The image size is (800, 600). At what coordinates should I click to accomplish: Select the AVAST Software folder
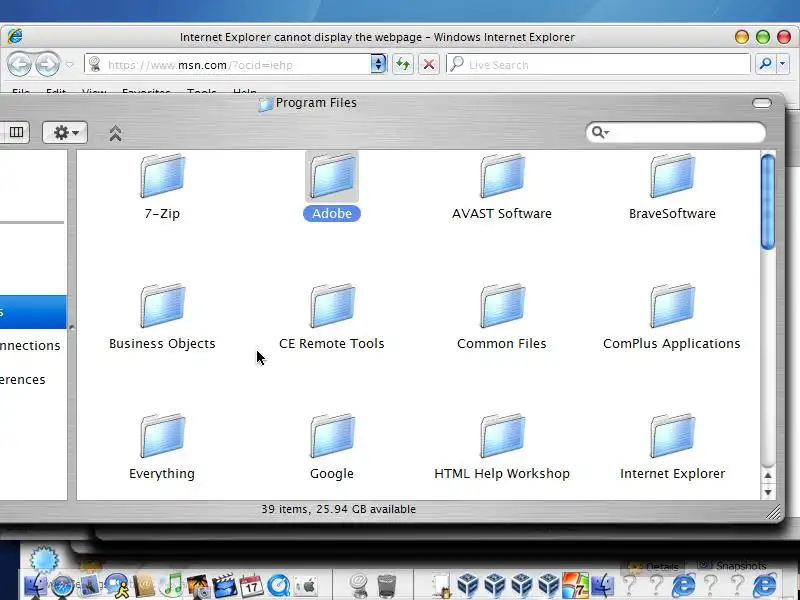(502, 186)
